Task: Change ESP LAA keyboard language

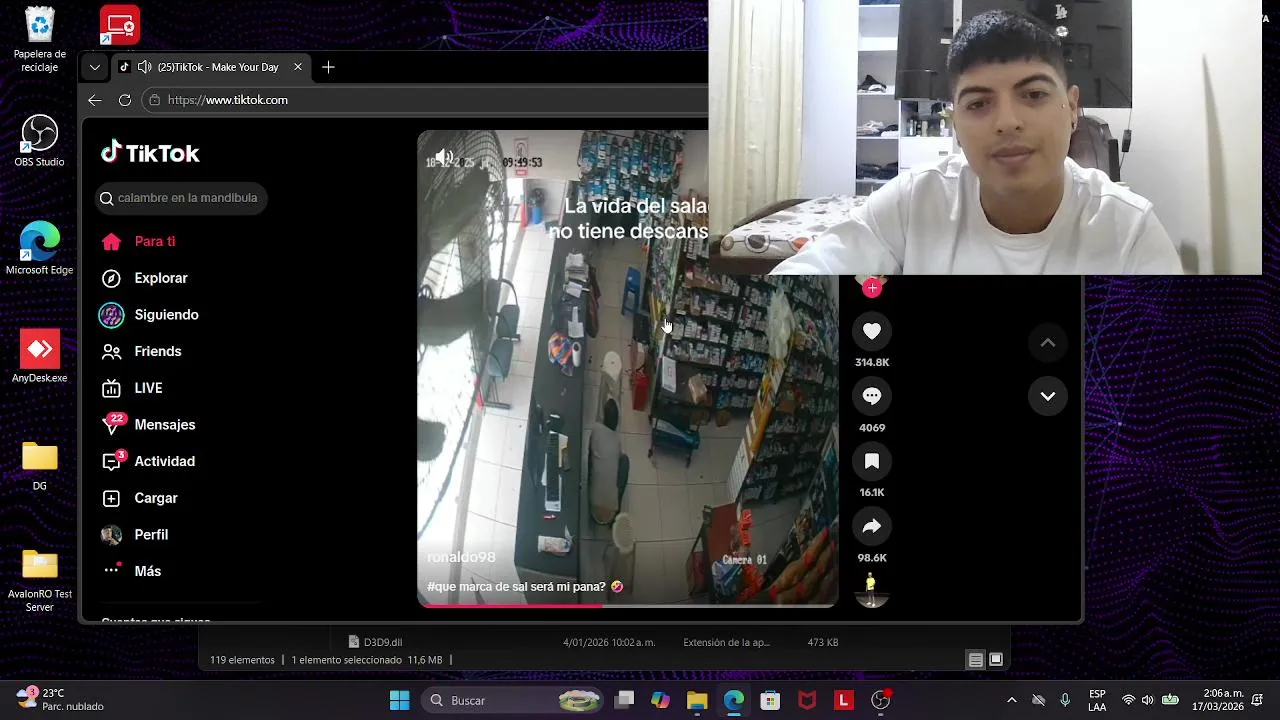Action: tap(1097, 700)
